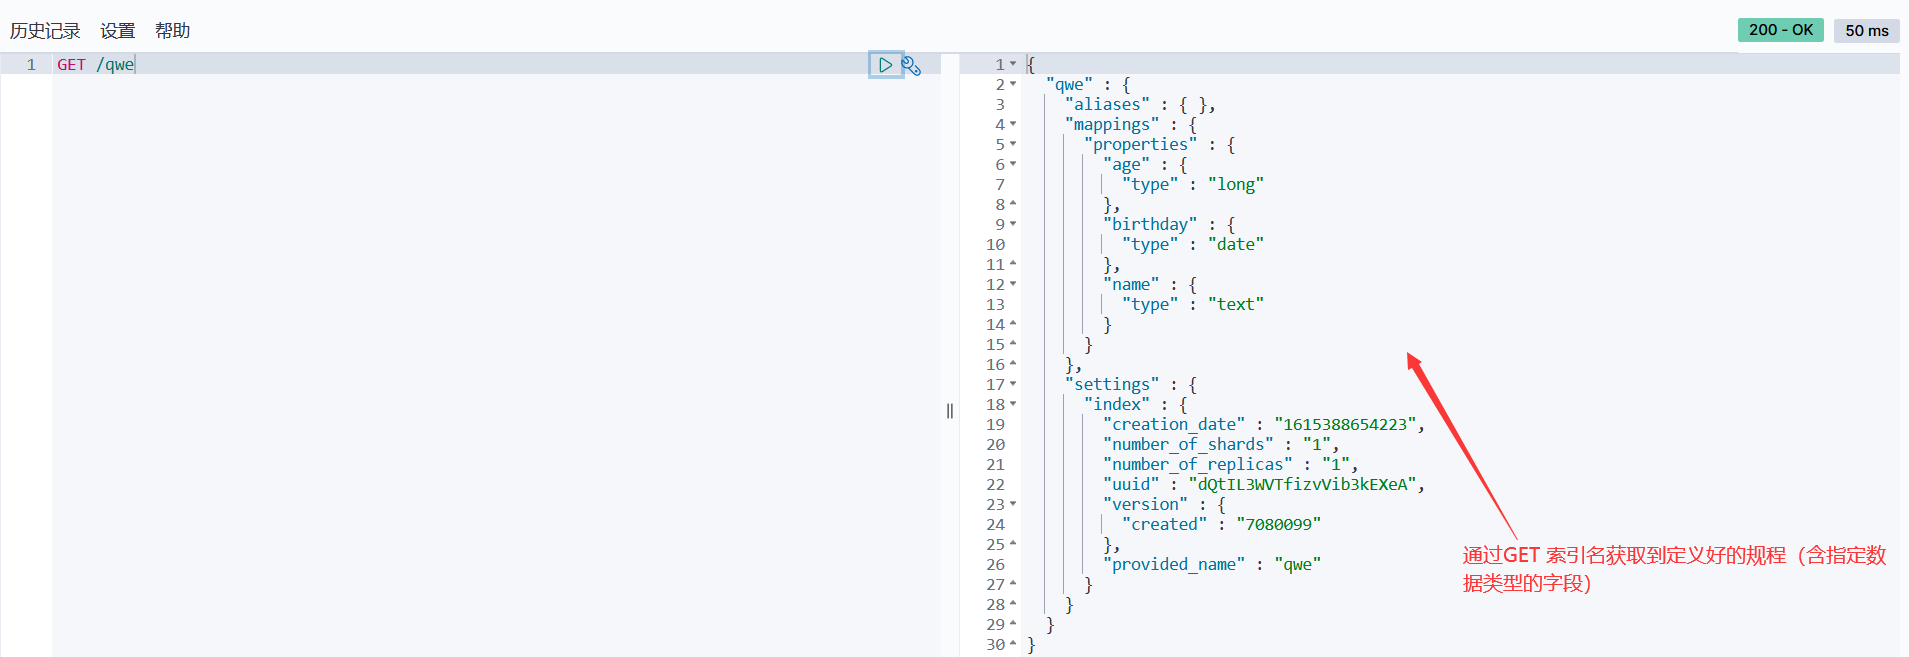Click the 50 ms response time badge
Screen dimensions: 1909x657
tap(1866, 30)
